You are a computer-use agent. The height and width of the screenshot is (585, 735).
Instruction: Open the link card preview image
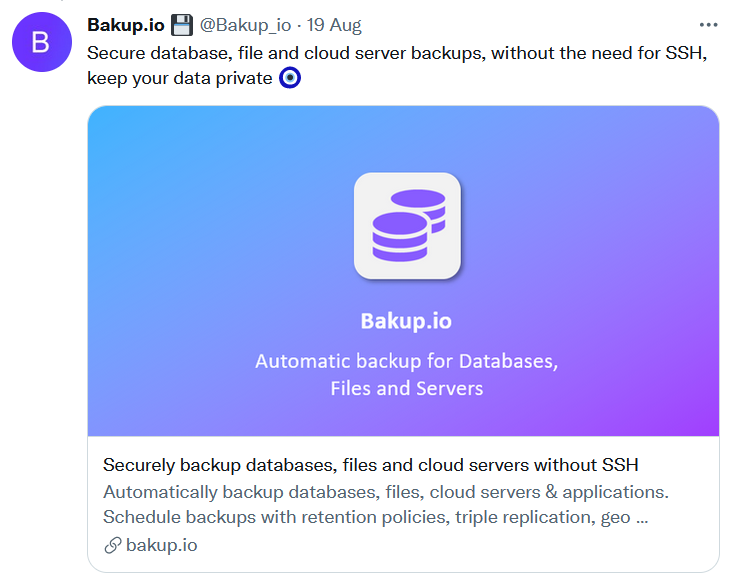pyautogui.click(x=403, y=271)
